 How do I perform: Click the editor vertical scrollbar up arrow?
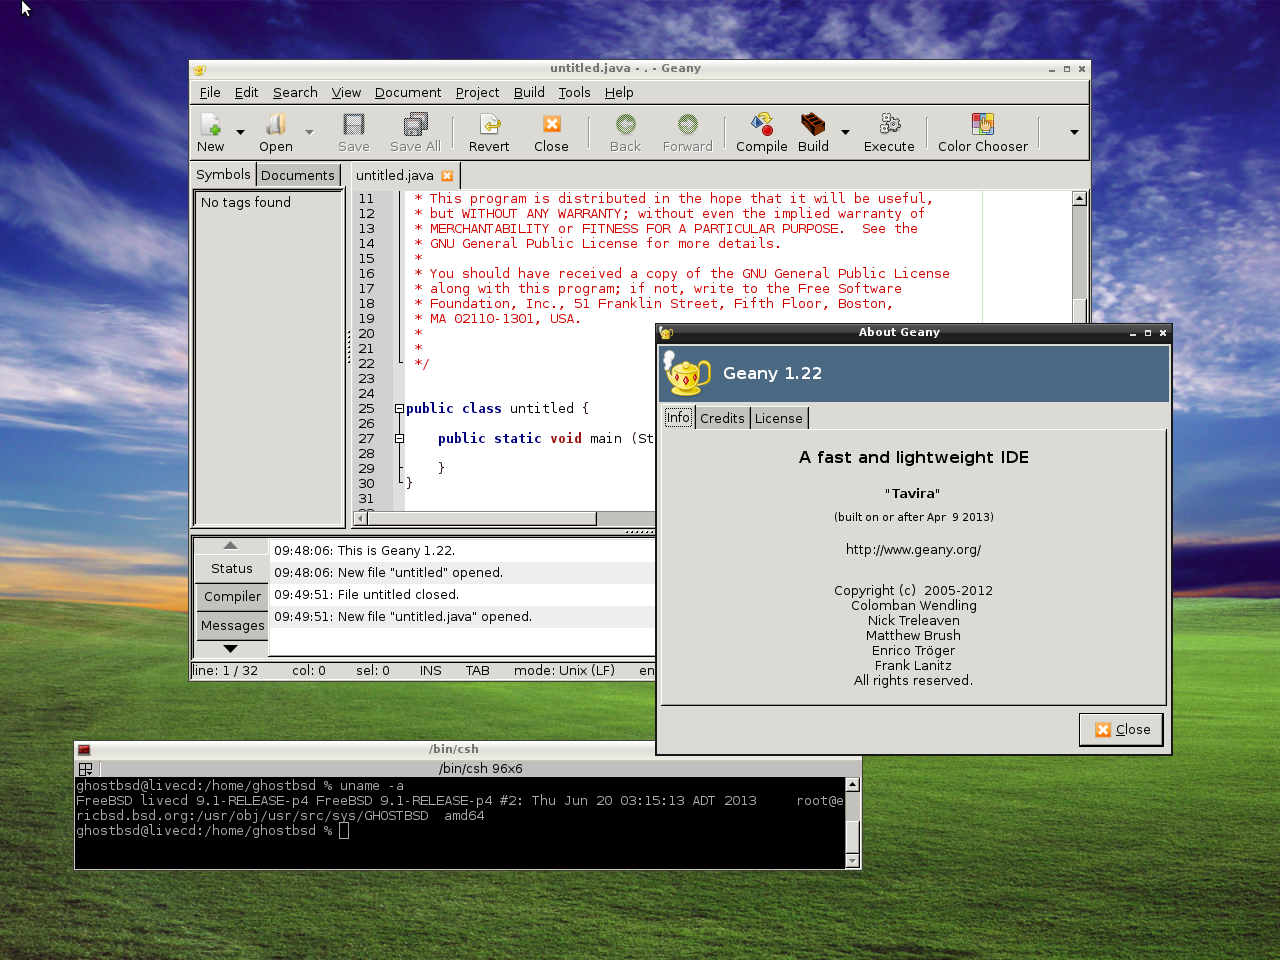point(1079,198)
